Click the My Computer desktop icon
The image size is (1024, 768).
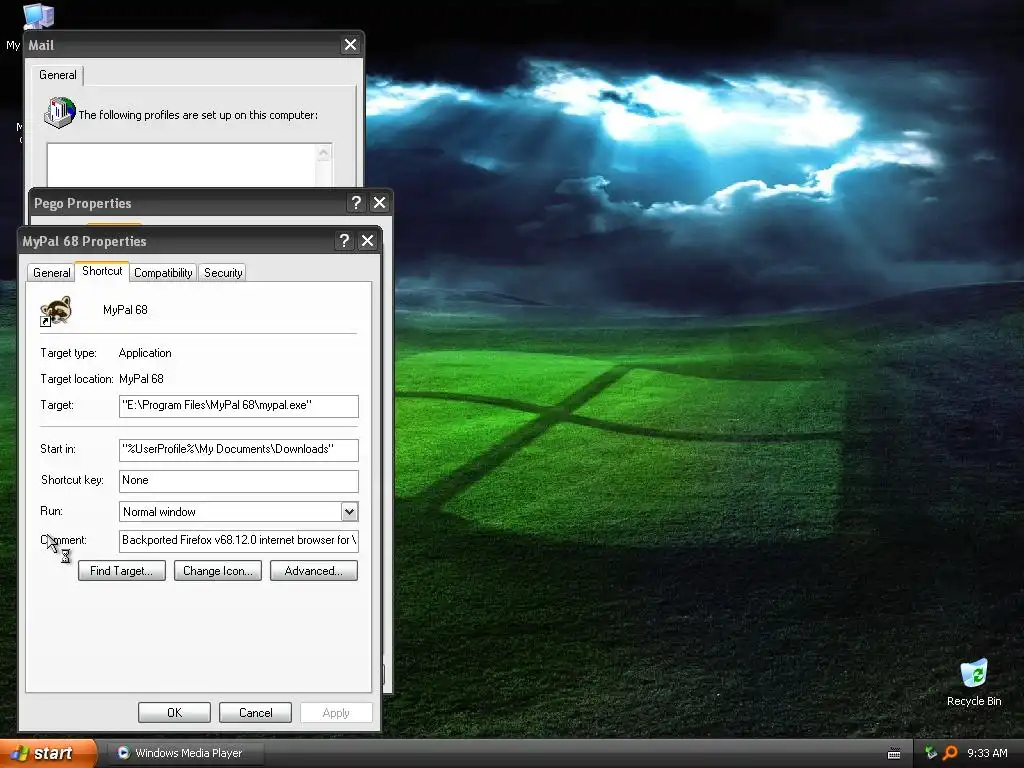coord(39,16)
